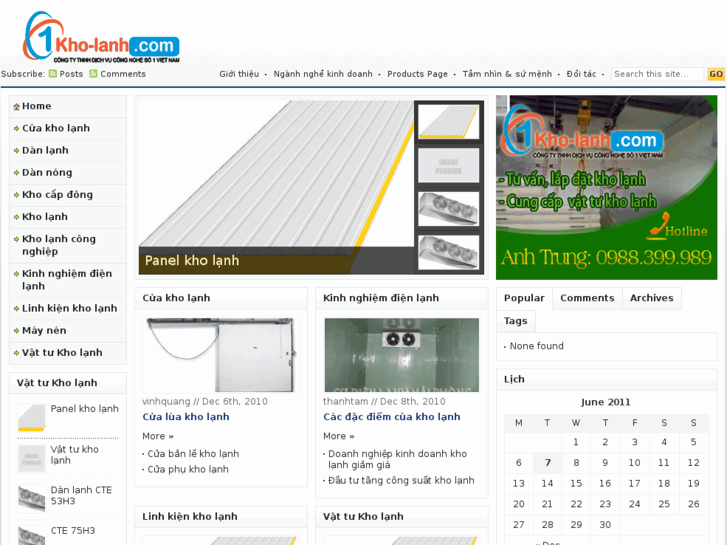Switch to the Popular tab
Screen dimensions: 727x545
[524, 298]
